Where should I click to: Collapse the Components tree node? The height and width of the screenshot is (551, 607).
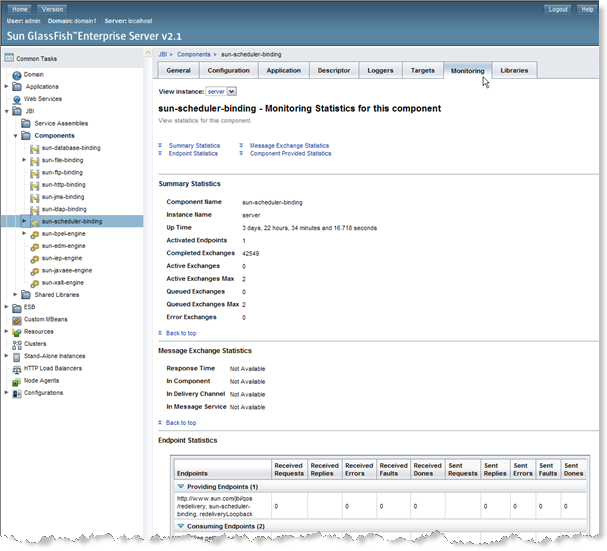(x=15, y=136)
